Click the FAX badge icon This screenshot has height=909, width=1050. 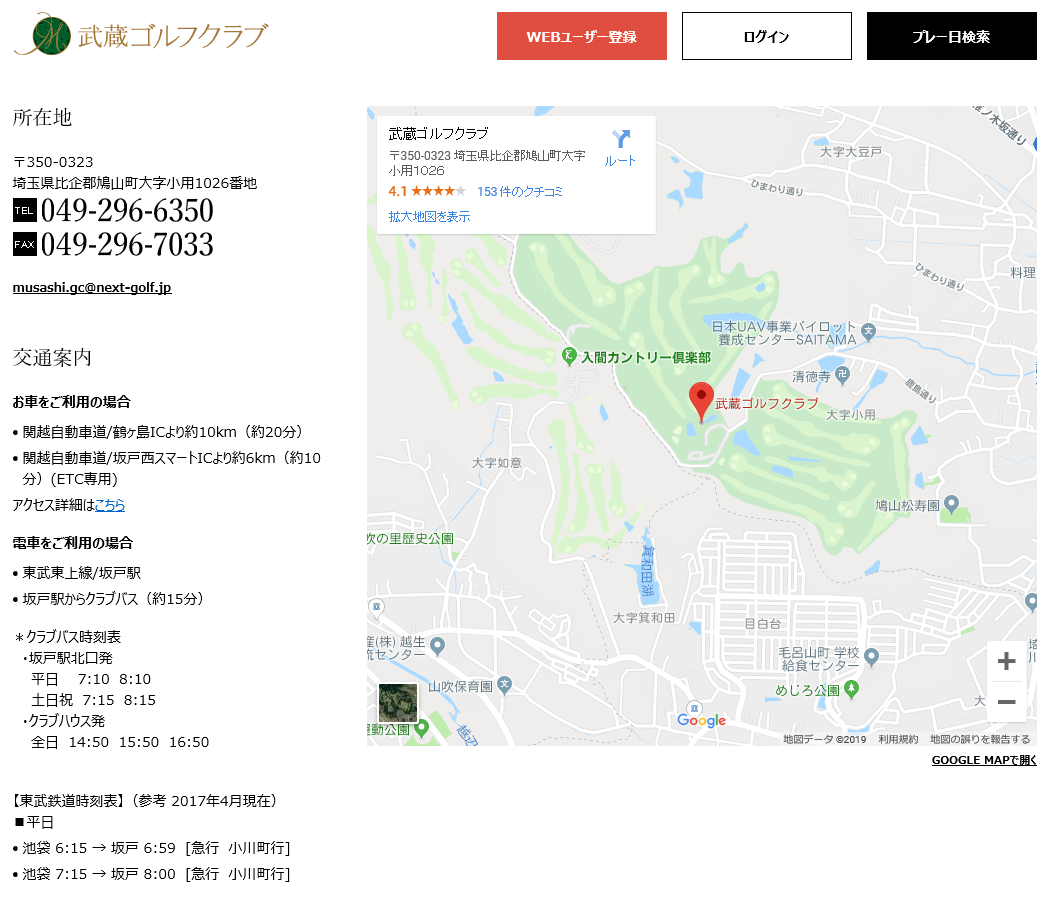tap(24, 244)
